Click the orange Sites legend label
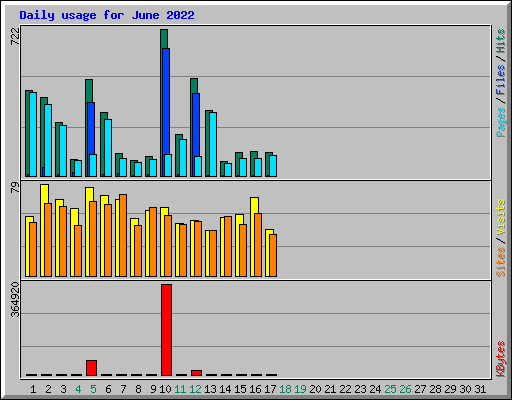 coord(500,262)
